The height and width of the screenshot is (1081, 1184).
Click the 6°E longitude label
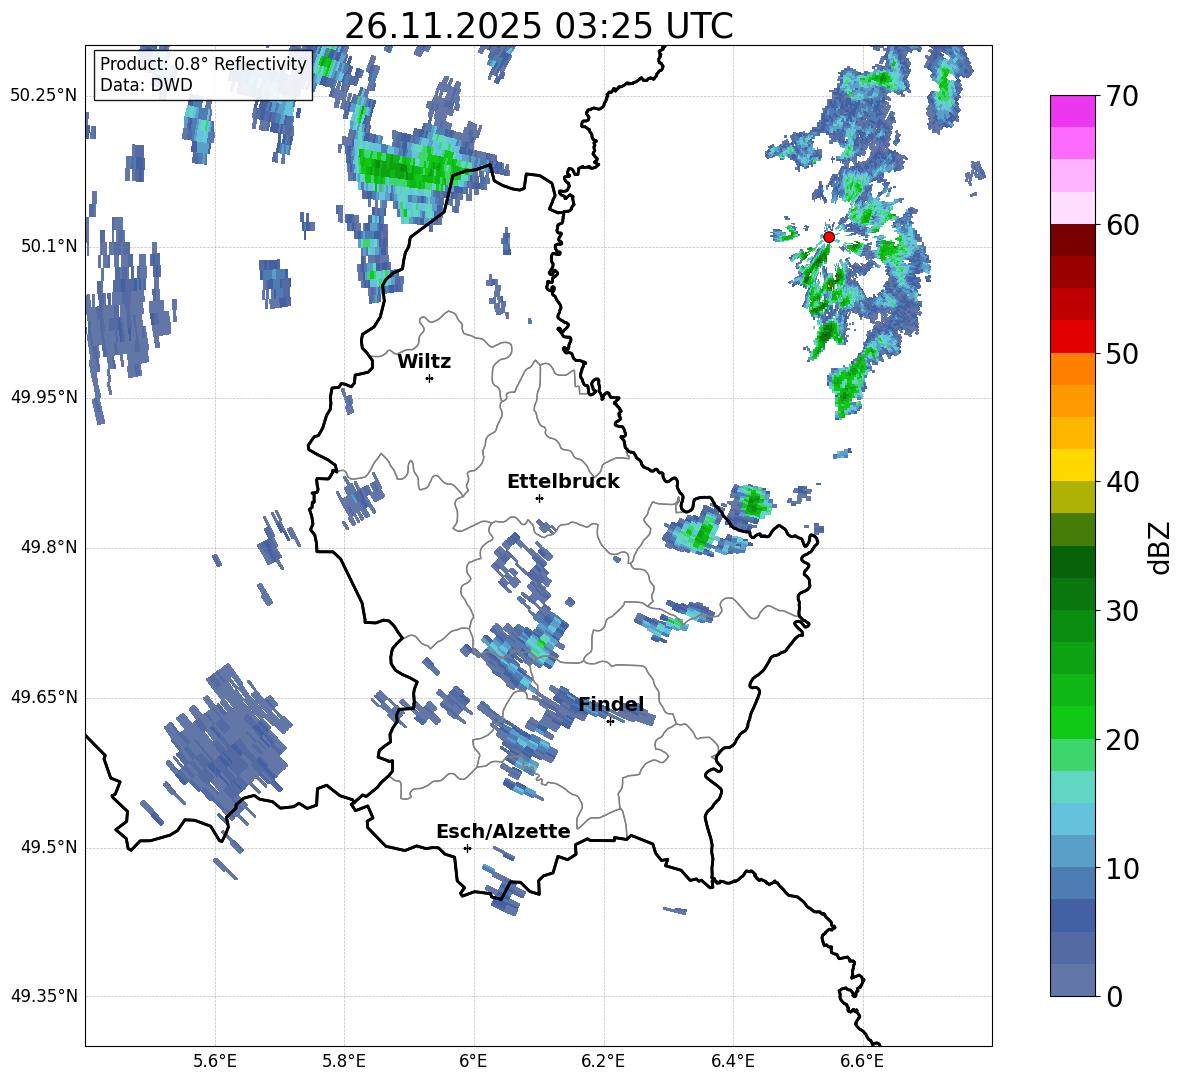click(x=473, y=1061)
